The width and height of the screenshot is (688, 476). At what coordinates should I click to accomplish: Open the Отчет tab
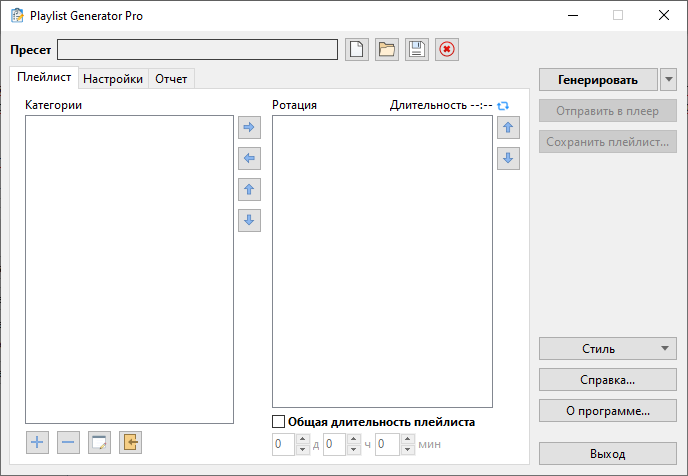[x=171, y=79]
